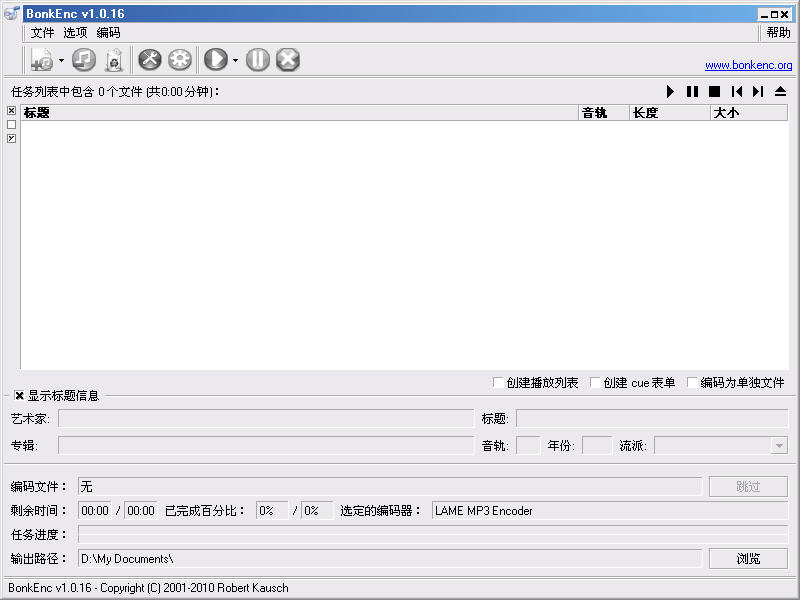Click the 跳过 button

point(748,486)
